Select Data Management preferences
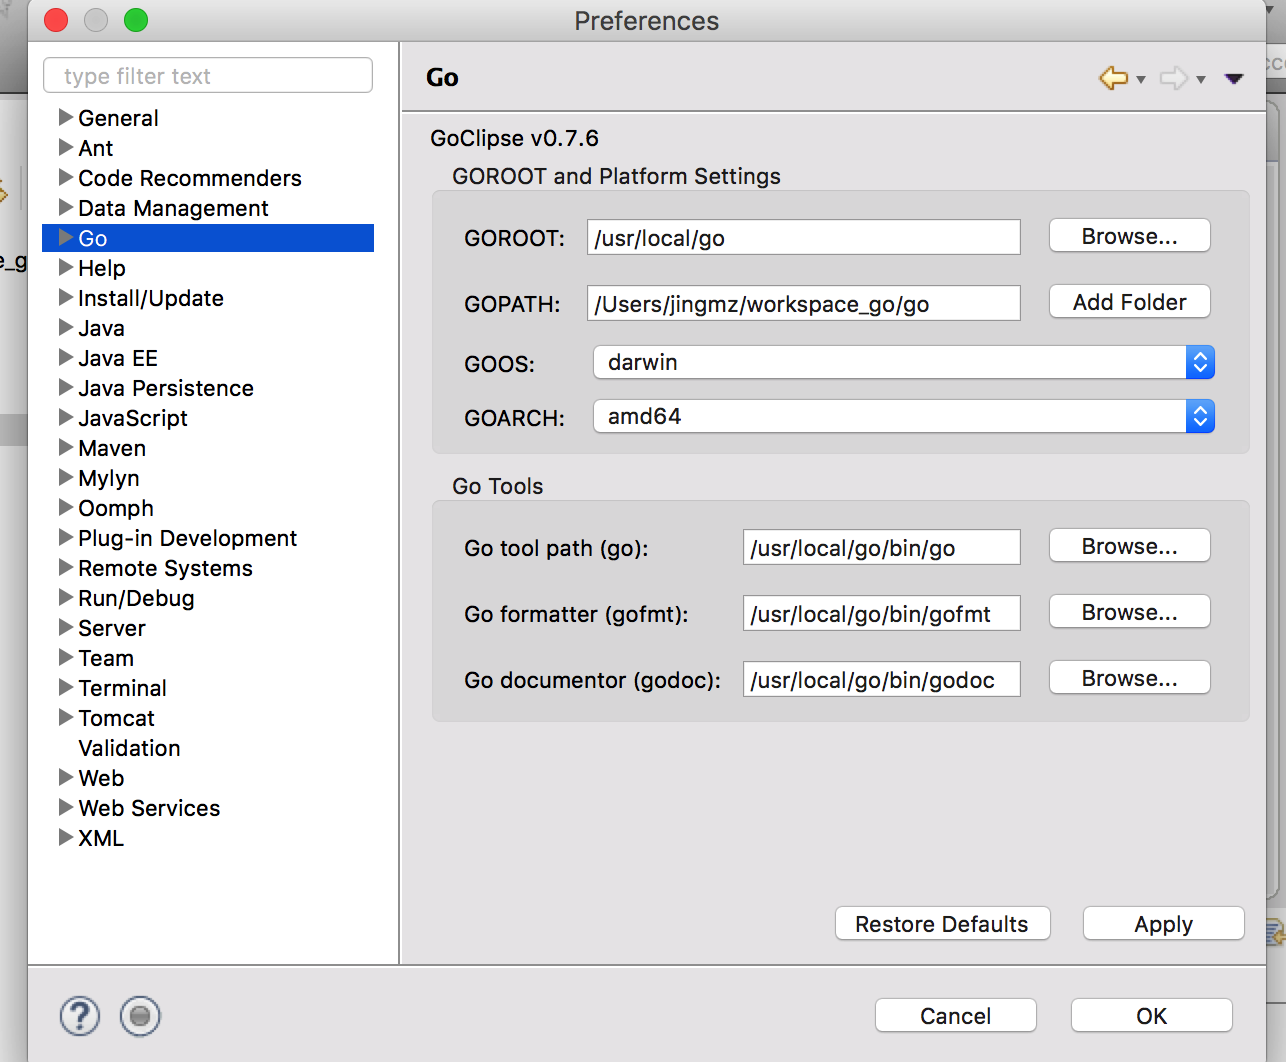Screen dimensions: 1286x1062 (x=173, y=208)
